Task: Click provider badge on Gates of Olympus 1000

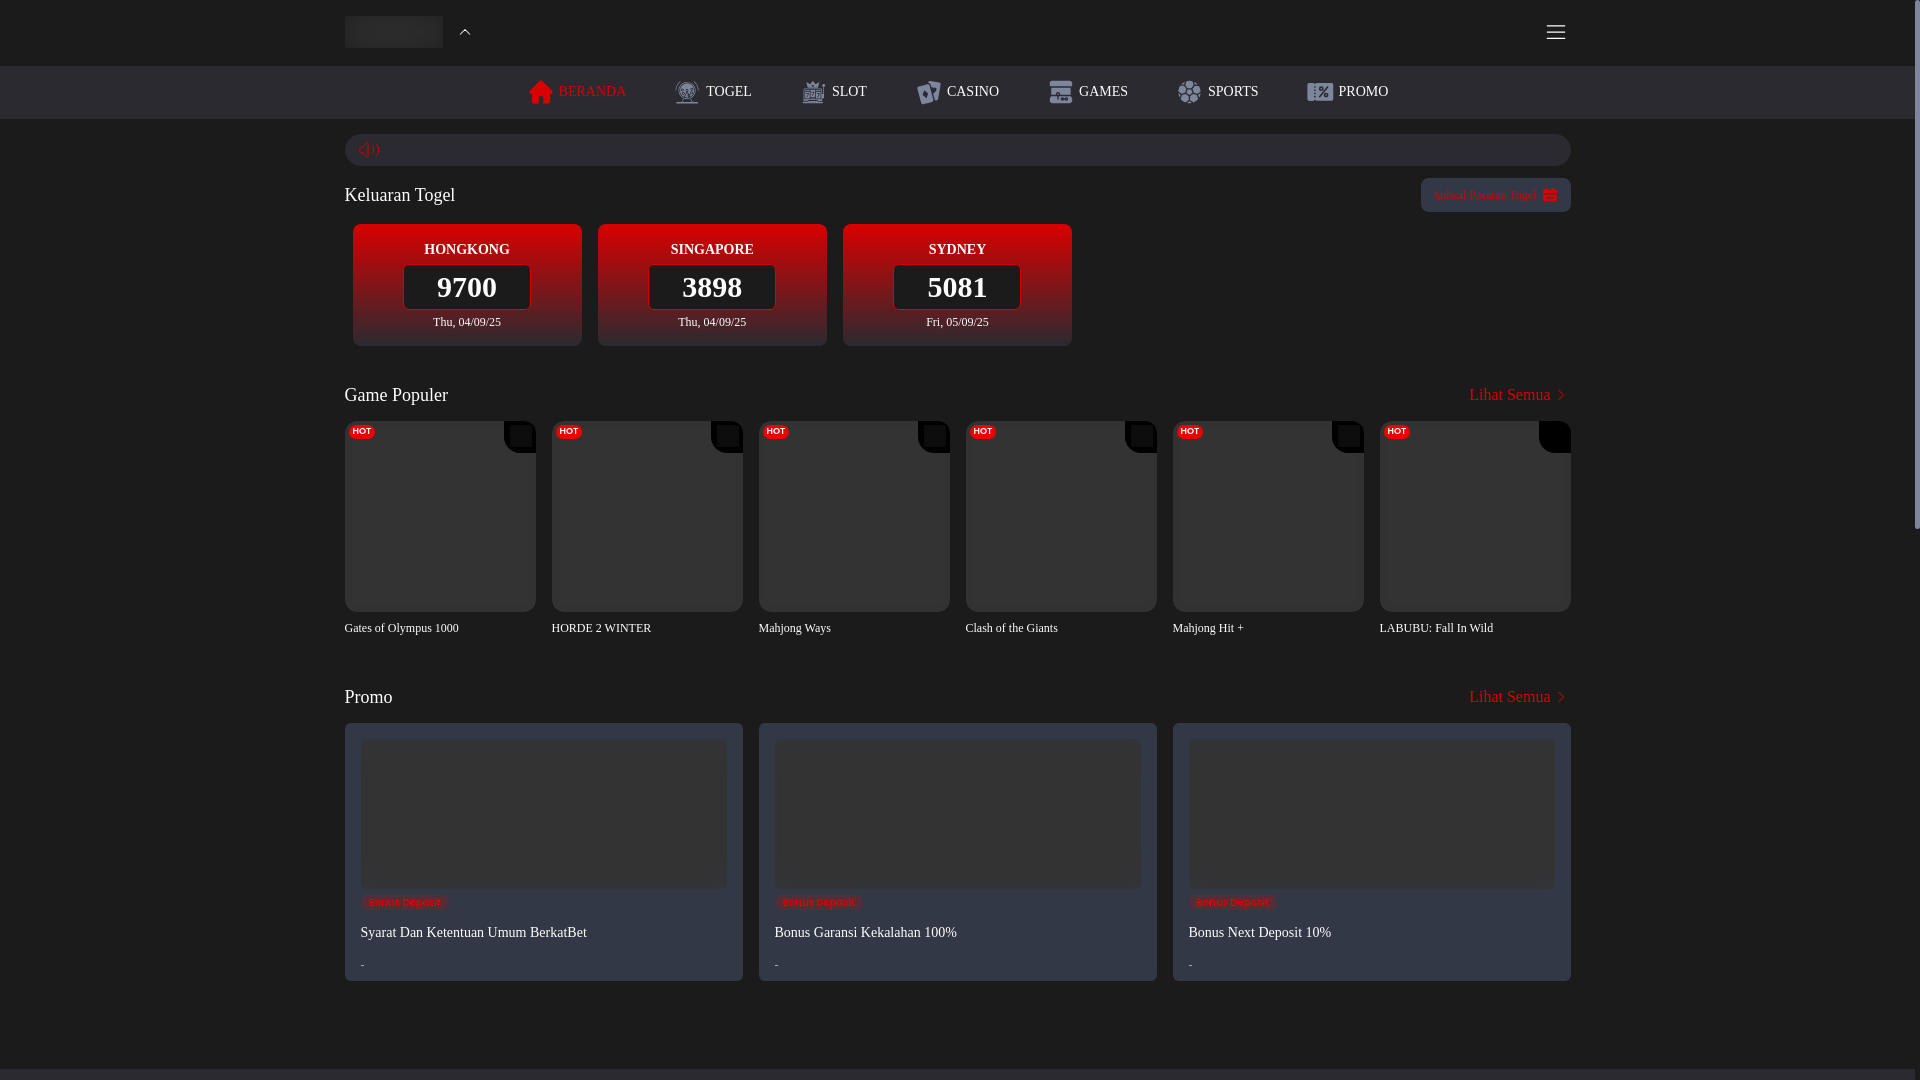Action: pos(520,436)
